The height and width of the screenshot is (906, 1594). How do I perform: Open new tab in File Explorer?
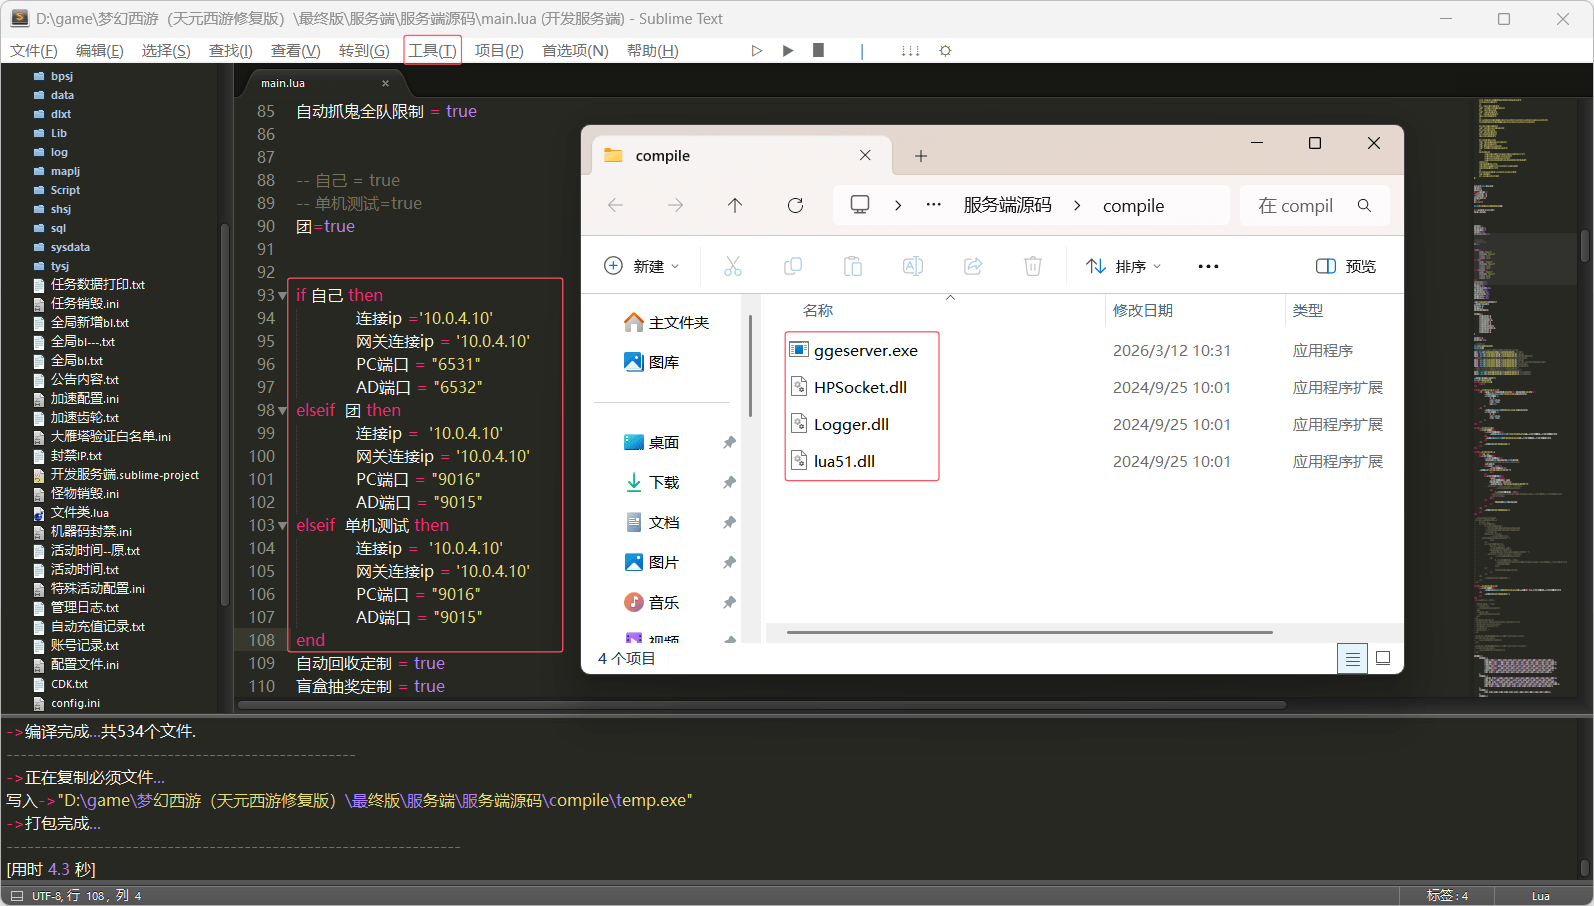pyautogui.click(x=921, y=156)
